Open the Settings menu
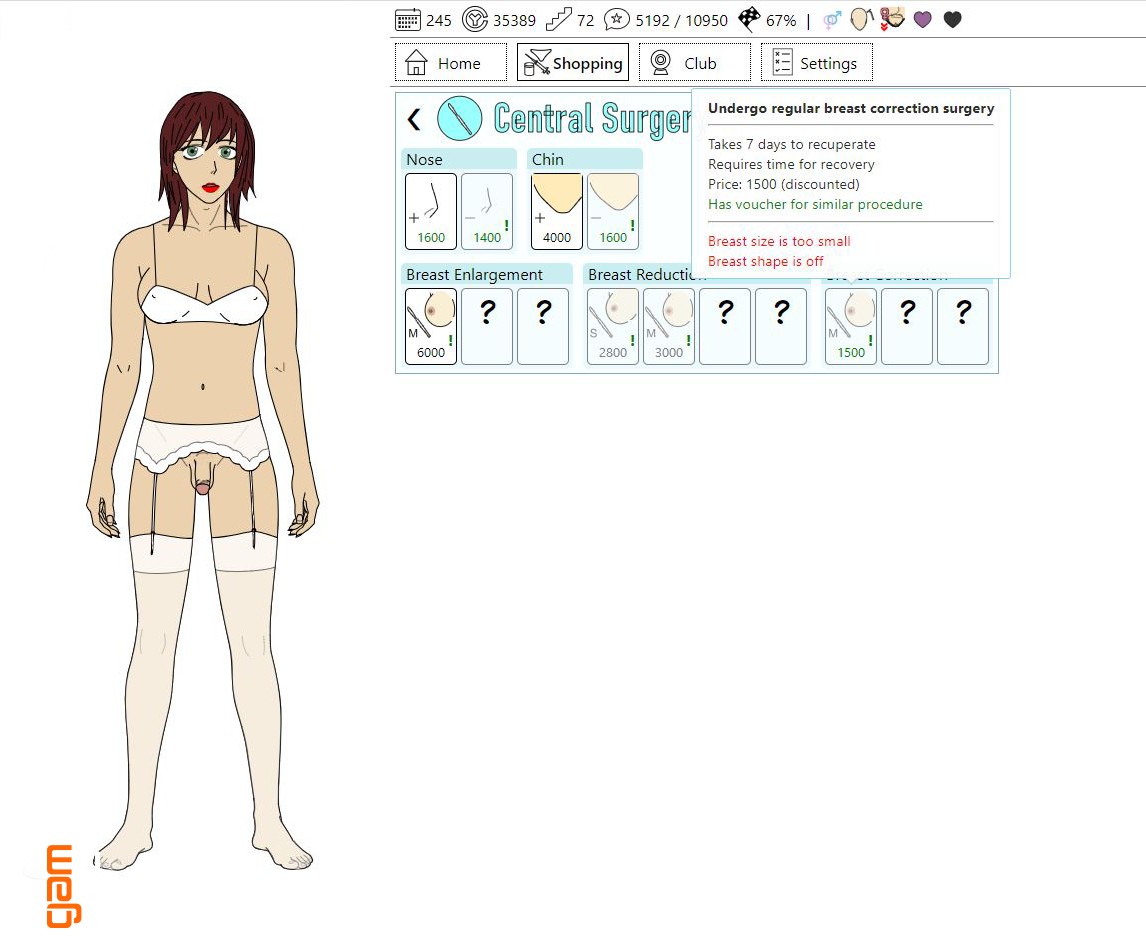 click(816, 63)
